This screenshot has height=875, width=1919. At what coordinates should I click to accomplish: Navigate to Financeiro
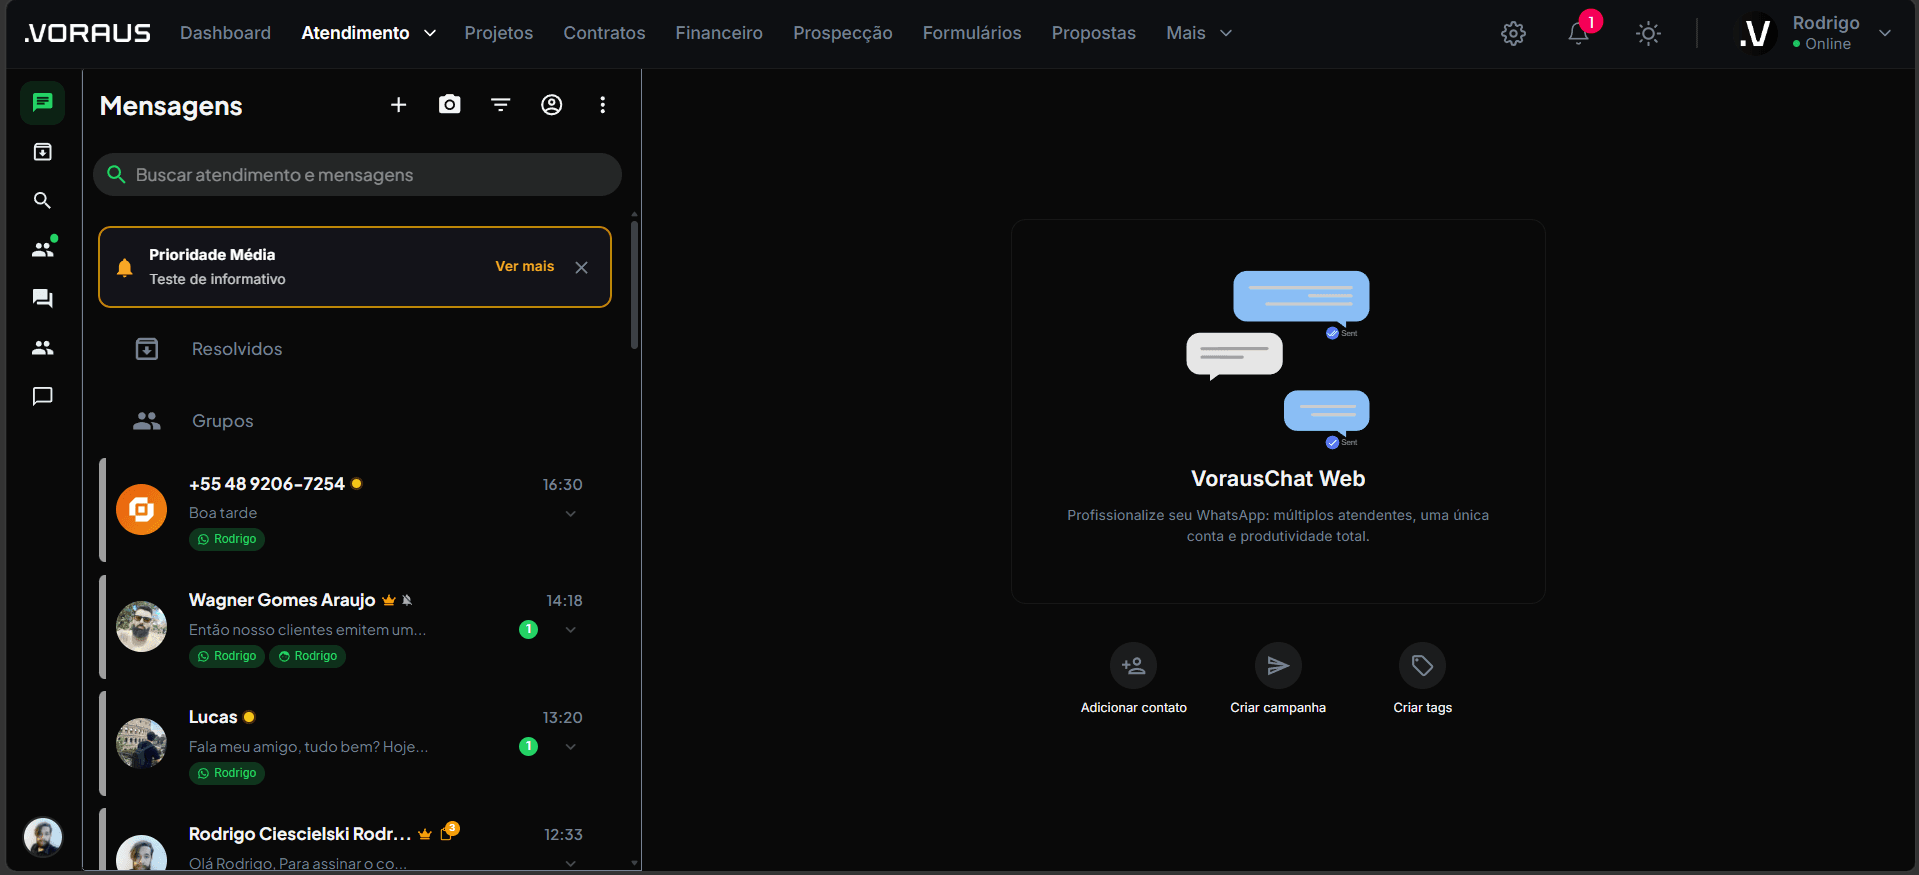coord(719,33)
